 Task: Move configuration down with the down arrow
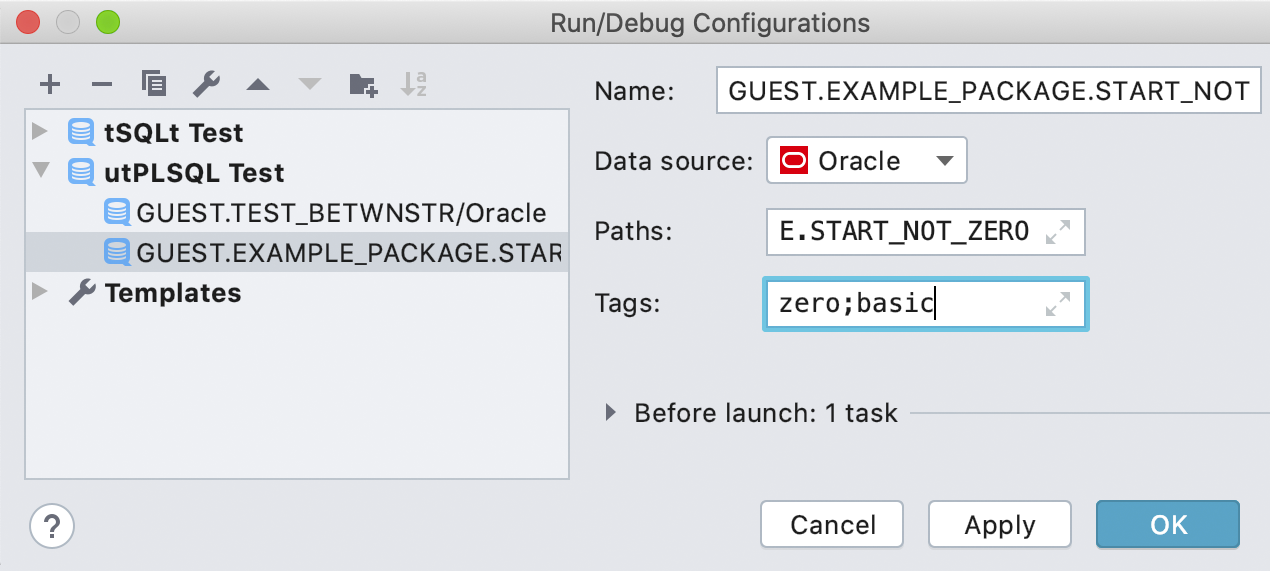(310, 85)
